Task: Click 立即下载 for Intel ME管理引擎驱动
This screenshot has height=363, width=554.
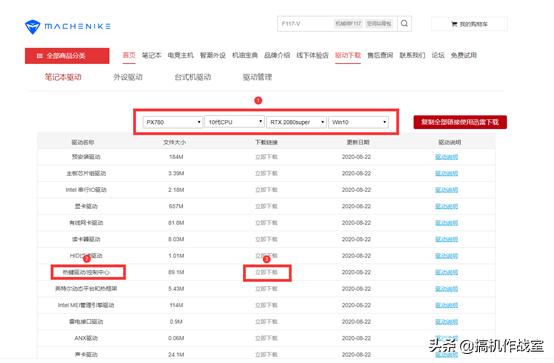Action: tap(266, 305)
